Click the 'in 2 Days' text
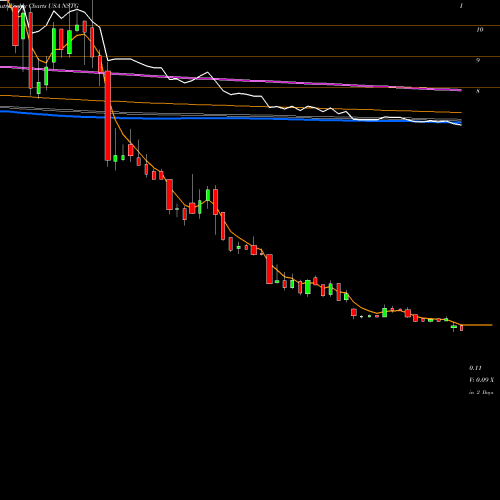This screenshot has width=500, height=500. coord(481,392)
